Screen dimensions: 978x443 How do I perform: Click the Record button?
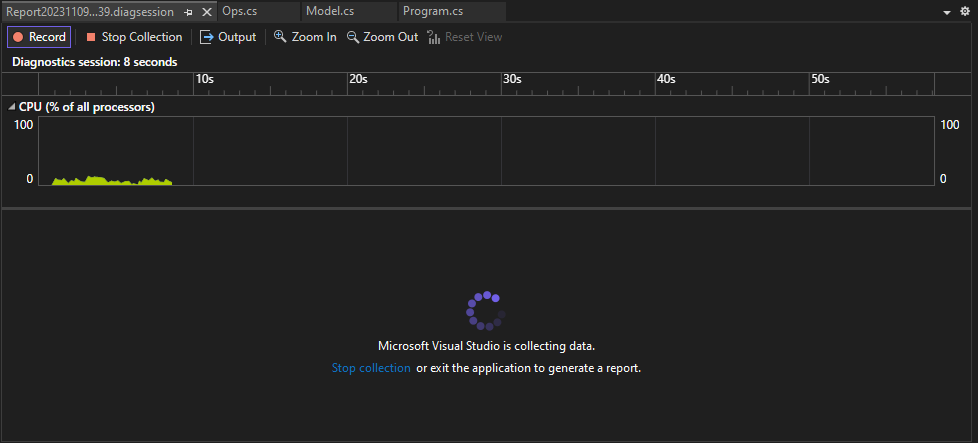tap(39, 37)
